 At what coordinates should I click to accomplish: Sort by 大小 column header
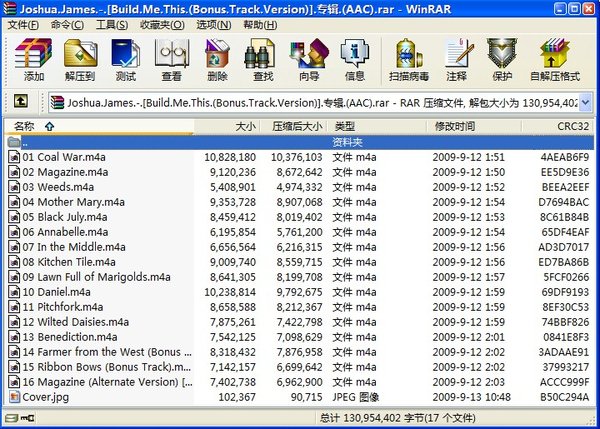click(227, 126)
